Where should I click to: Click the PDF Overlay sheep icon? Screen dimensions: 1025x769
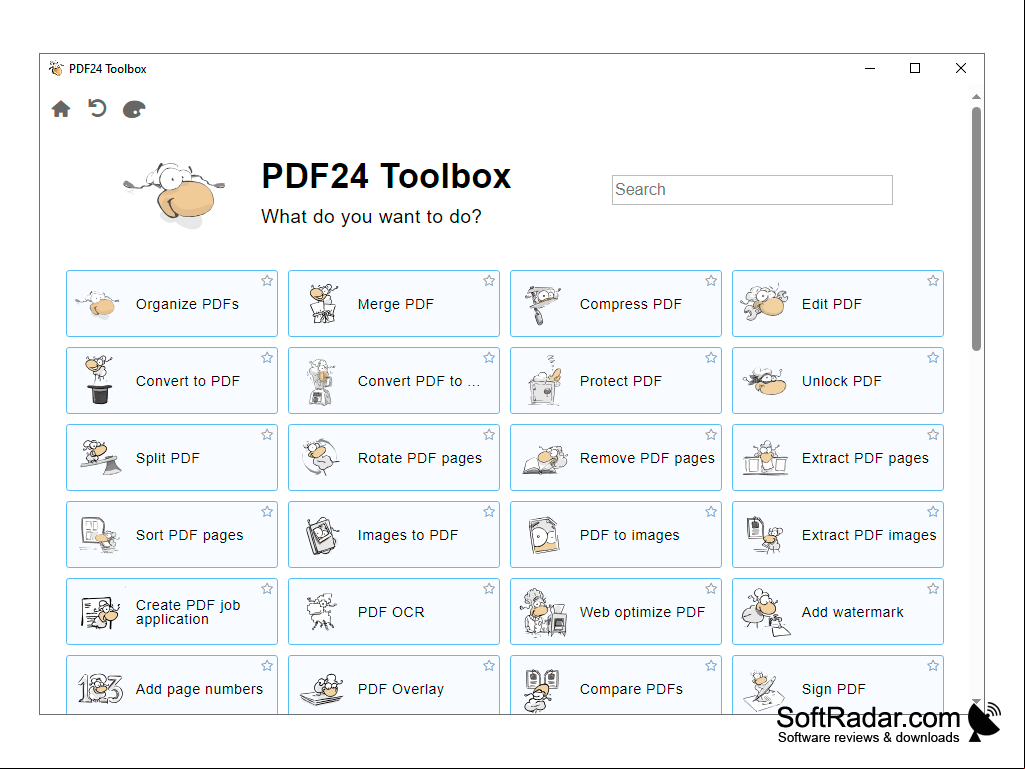pos(322,689)
